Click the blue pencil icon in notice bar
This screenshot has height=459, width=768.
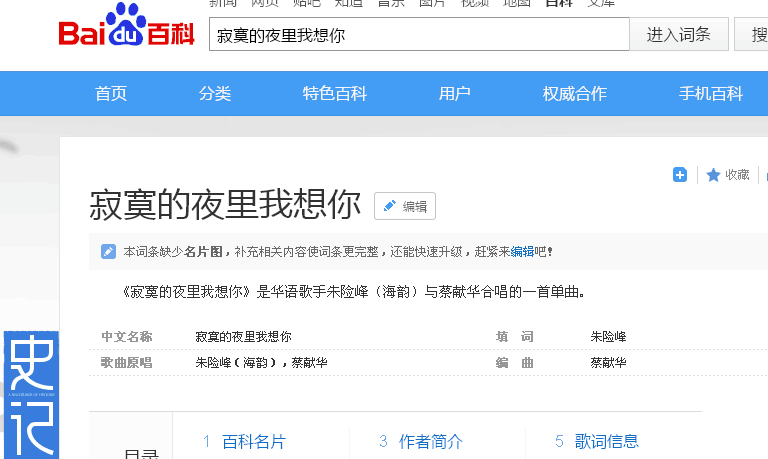(x=108, y=252)
